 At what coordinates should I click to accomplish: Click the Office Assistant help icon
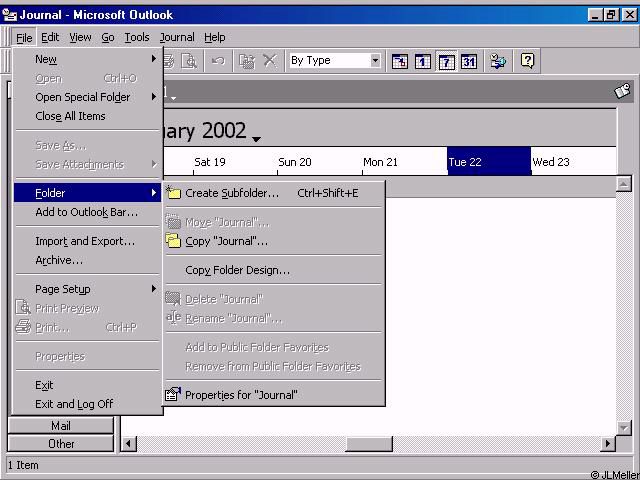[x=527, y=61]
